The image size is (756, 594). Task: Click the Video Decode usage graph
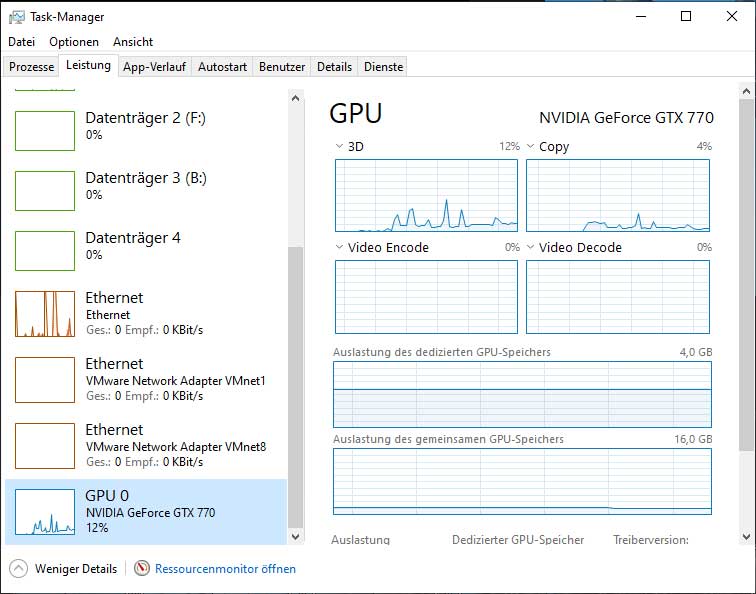[618, 297]
